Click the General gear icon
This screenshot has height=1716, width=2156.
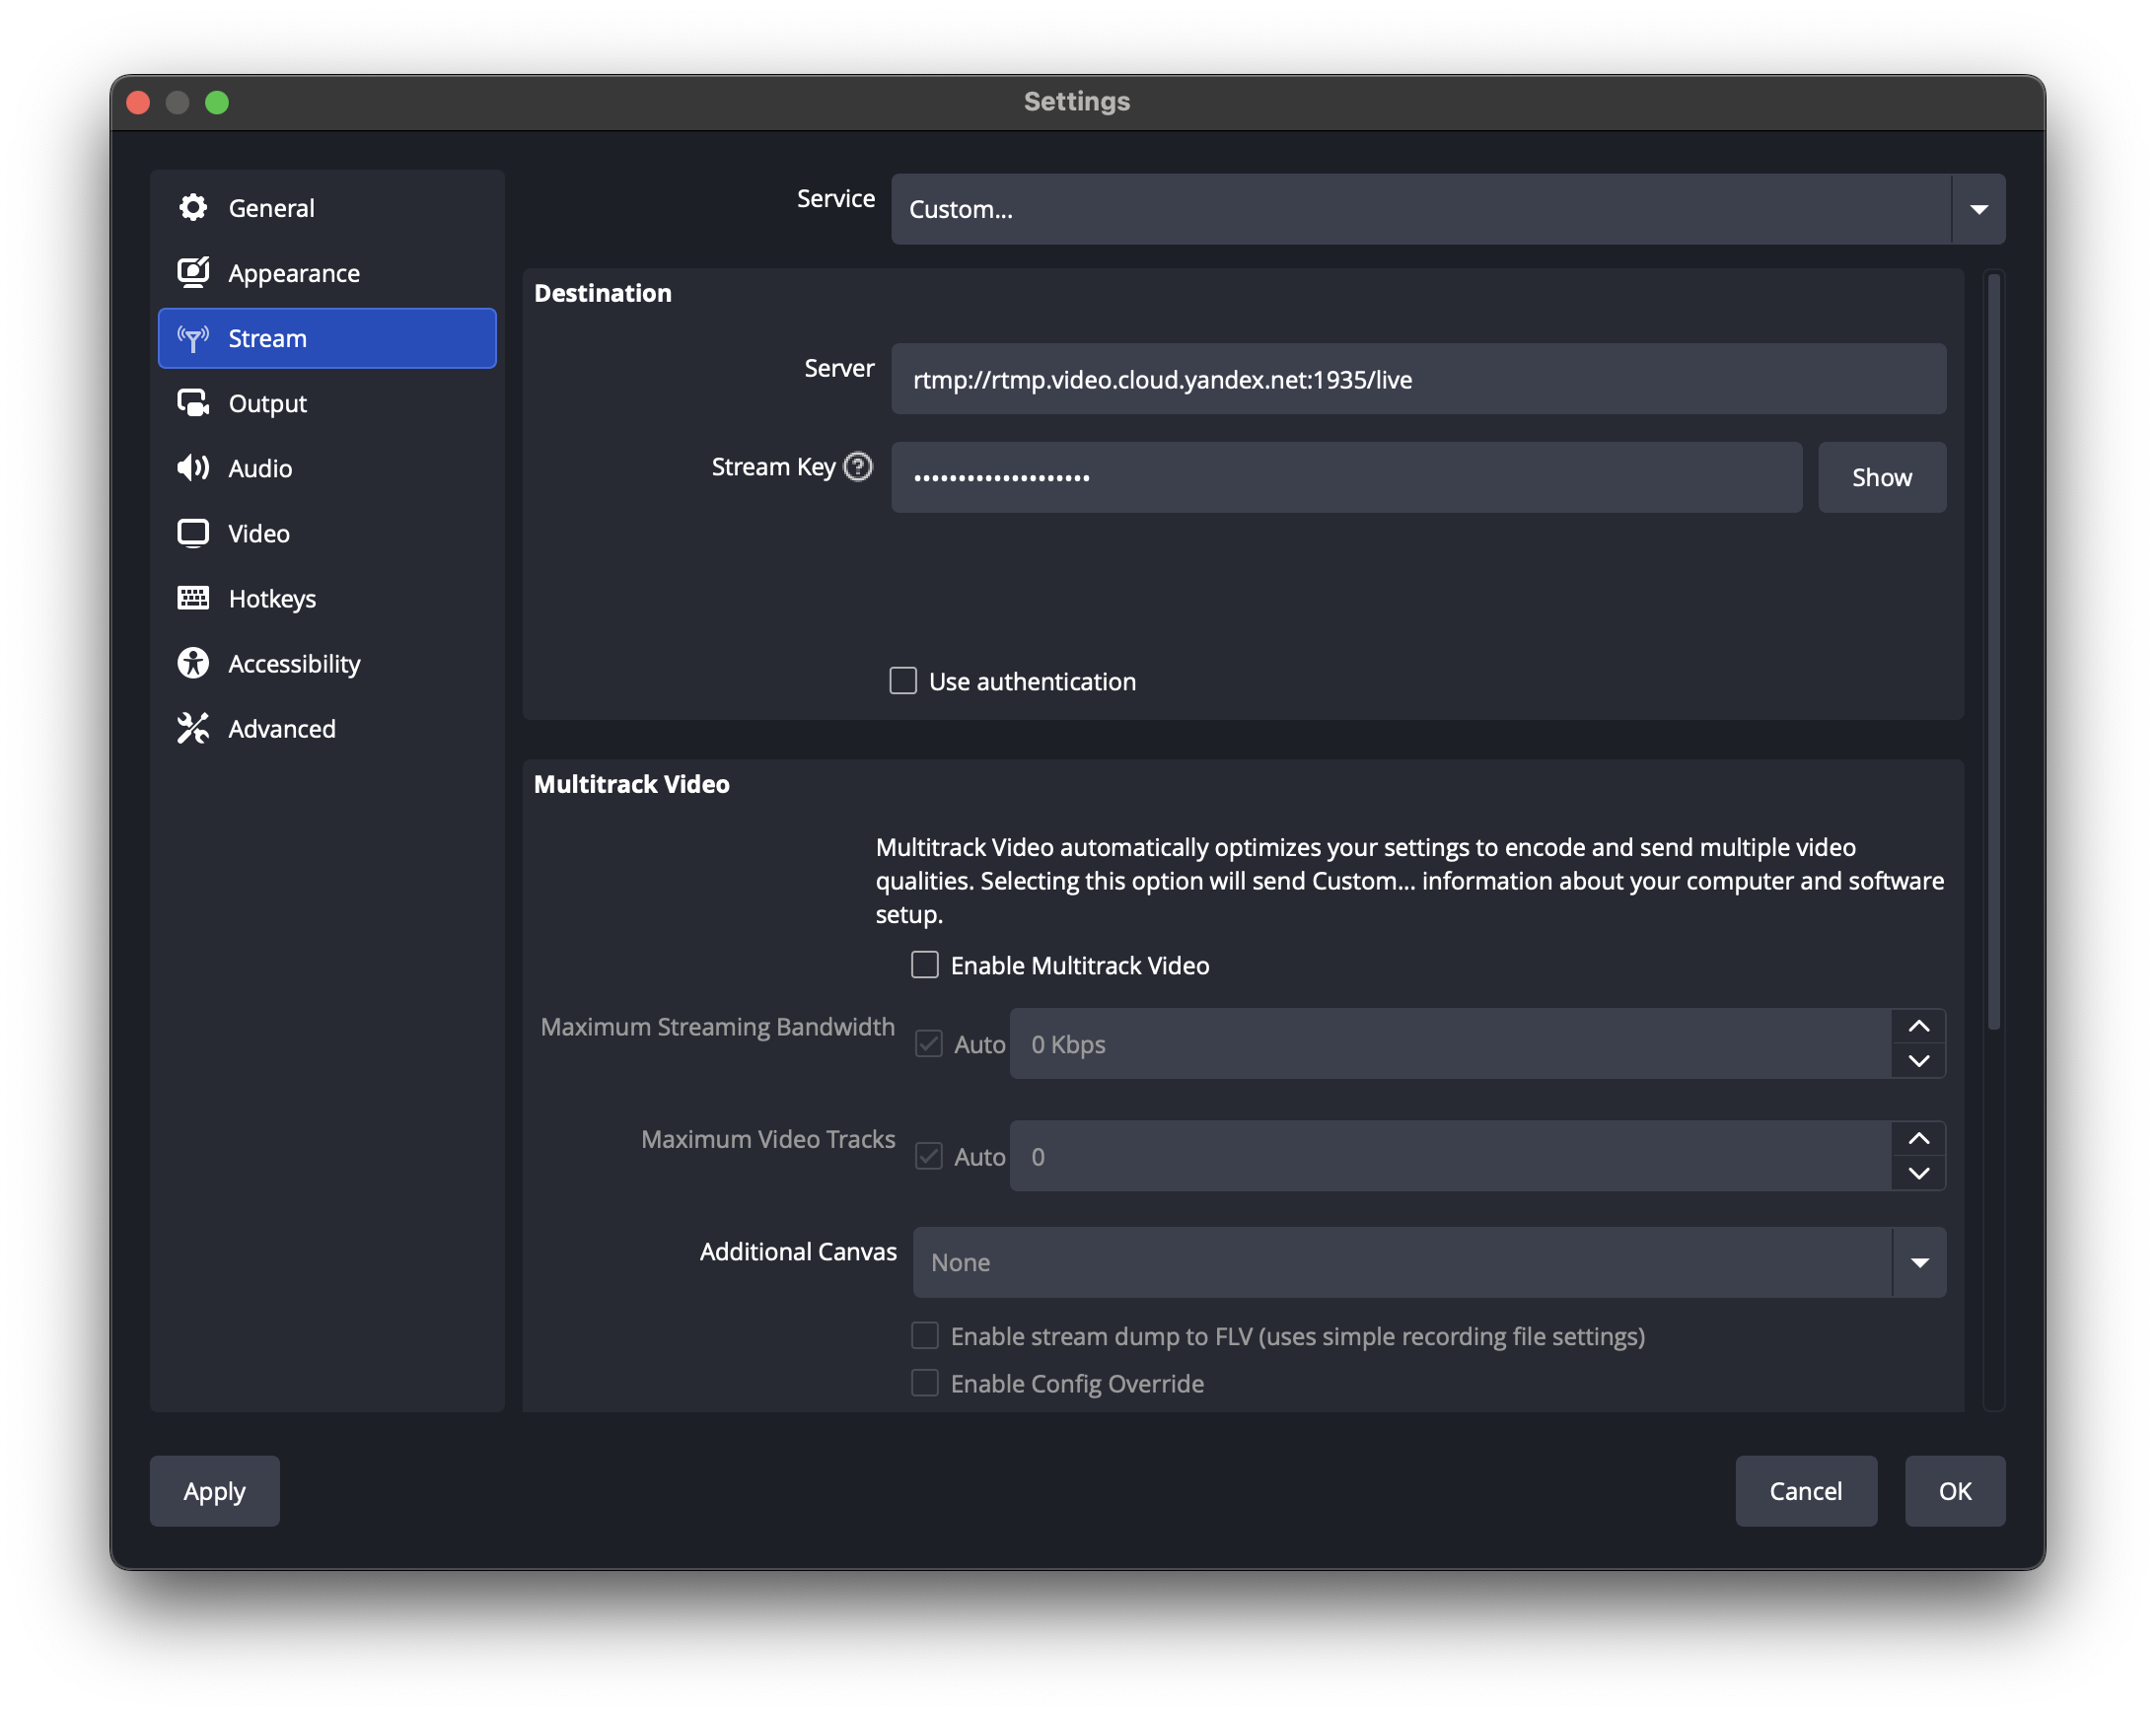tap(193, 208)
